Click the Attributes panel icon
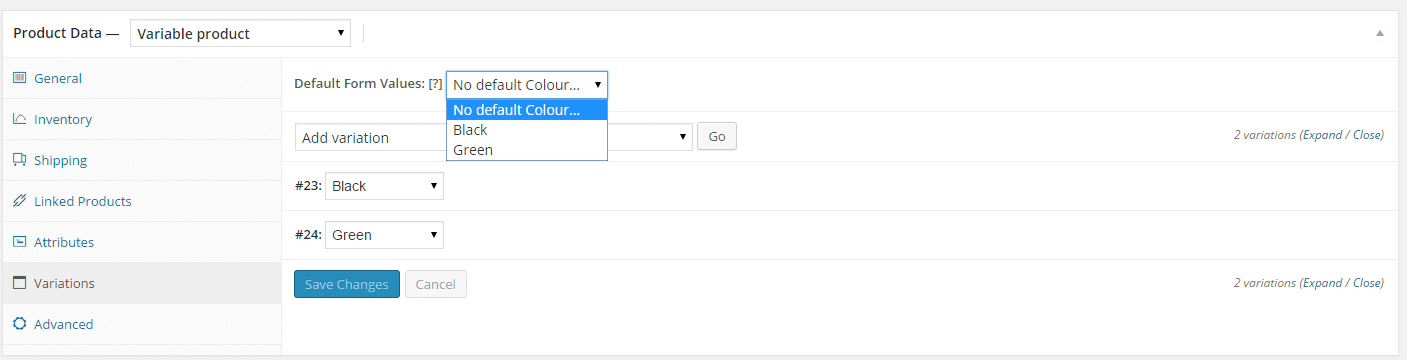1407x360 pixels. pos(19,242)
